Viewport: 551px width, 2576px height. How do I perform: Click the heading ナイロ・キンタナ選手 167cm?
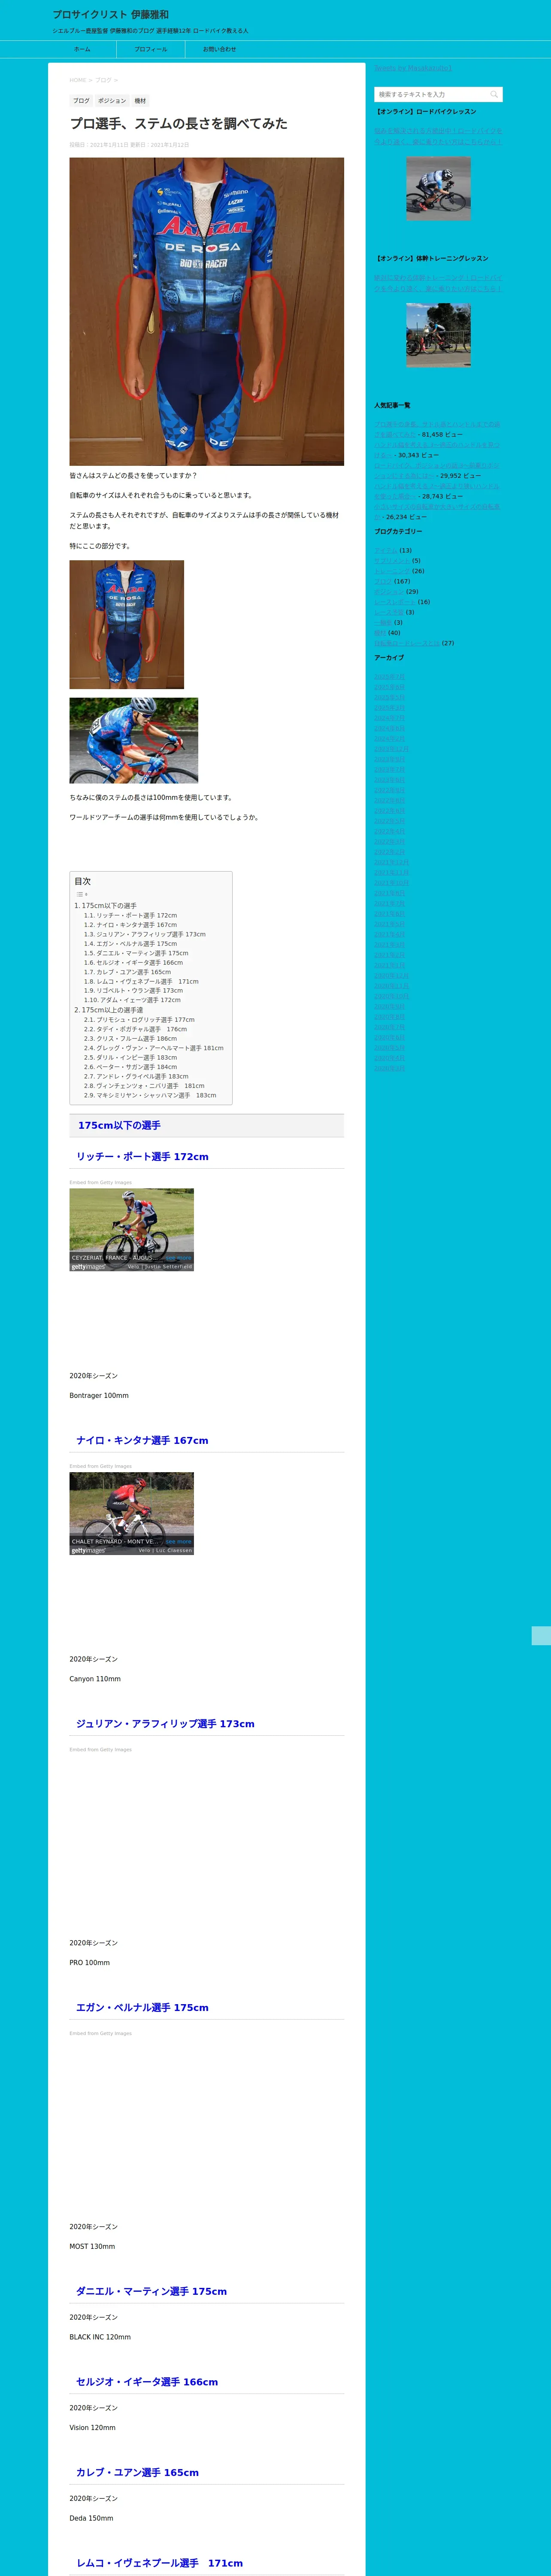(142, 1441)
